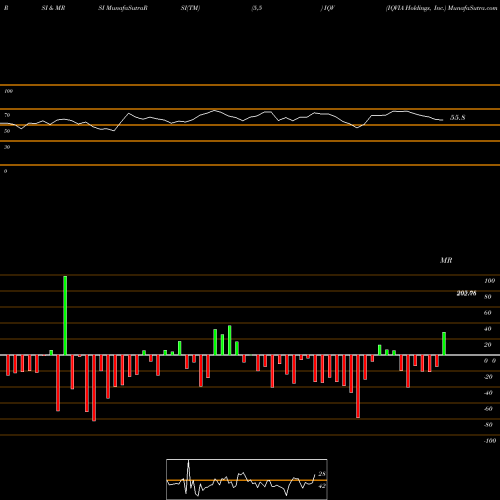
Task: Click the mini chart value 42
Action: 322,486
